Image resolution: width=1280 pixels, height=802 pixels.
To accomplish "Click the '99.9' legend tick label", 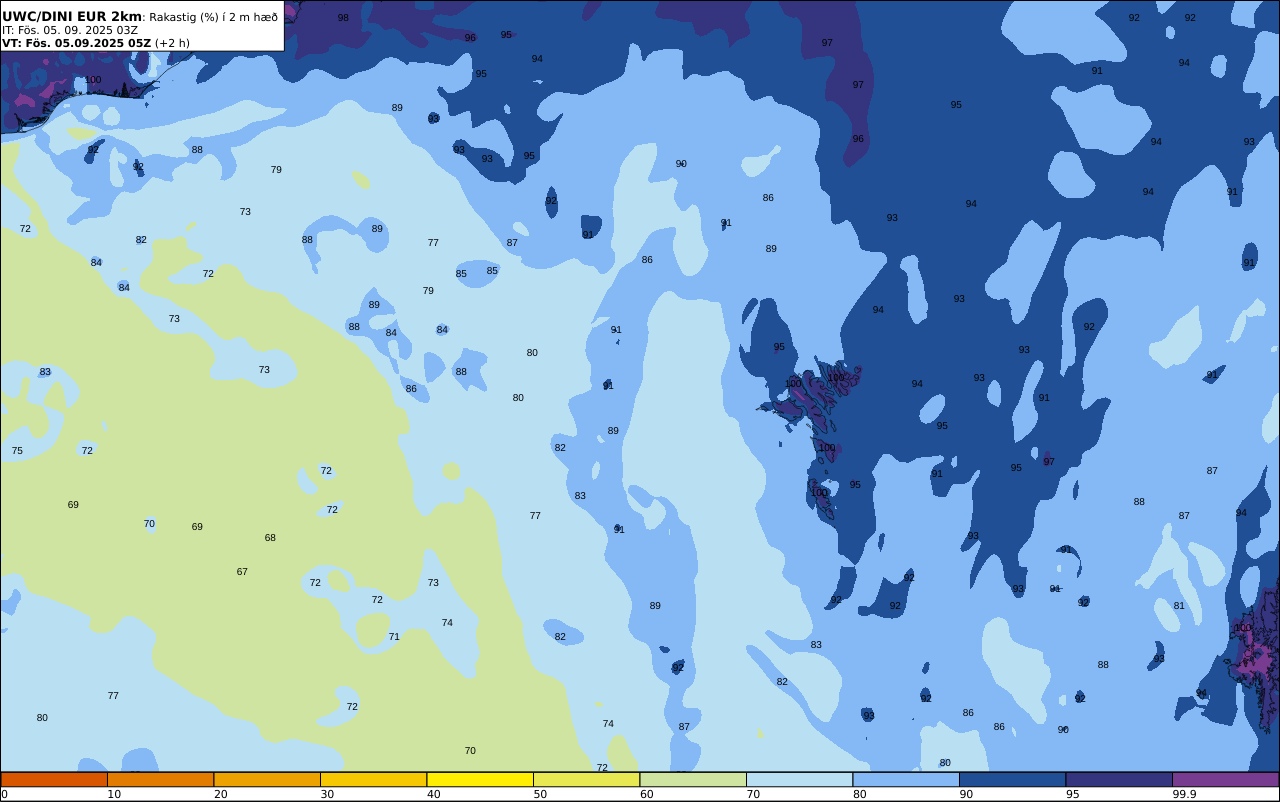I will pos(1185,794).
